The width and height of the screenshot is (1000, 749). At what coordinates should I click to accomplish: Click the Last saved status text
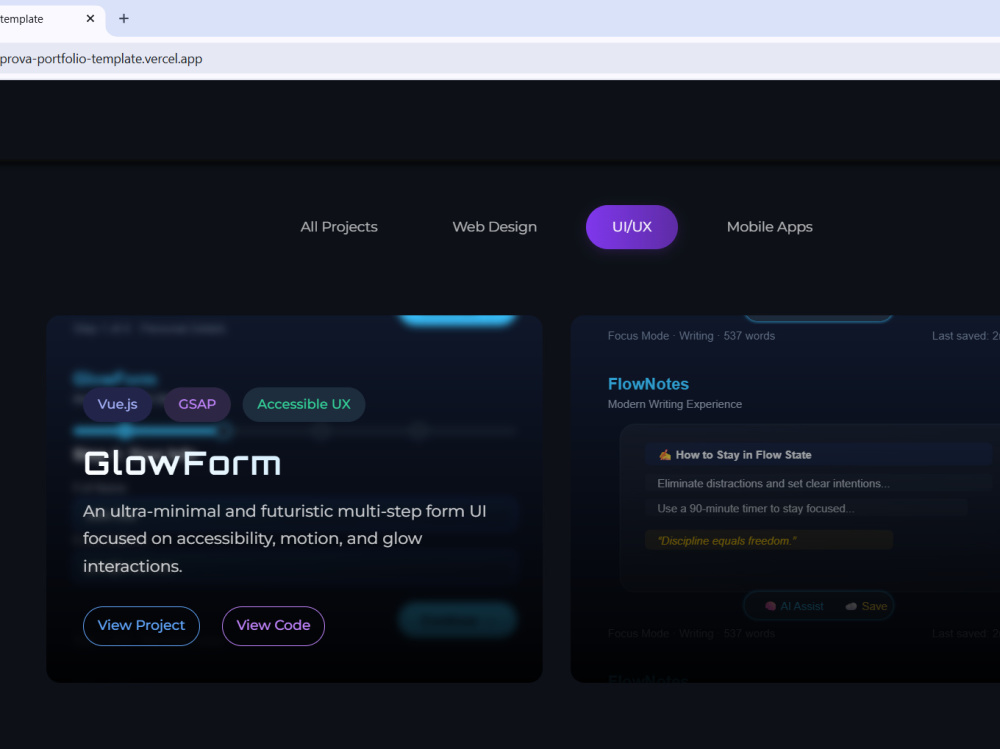[x=966, y=336]
